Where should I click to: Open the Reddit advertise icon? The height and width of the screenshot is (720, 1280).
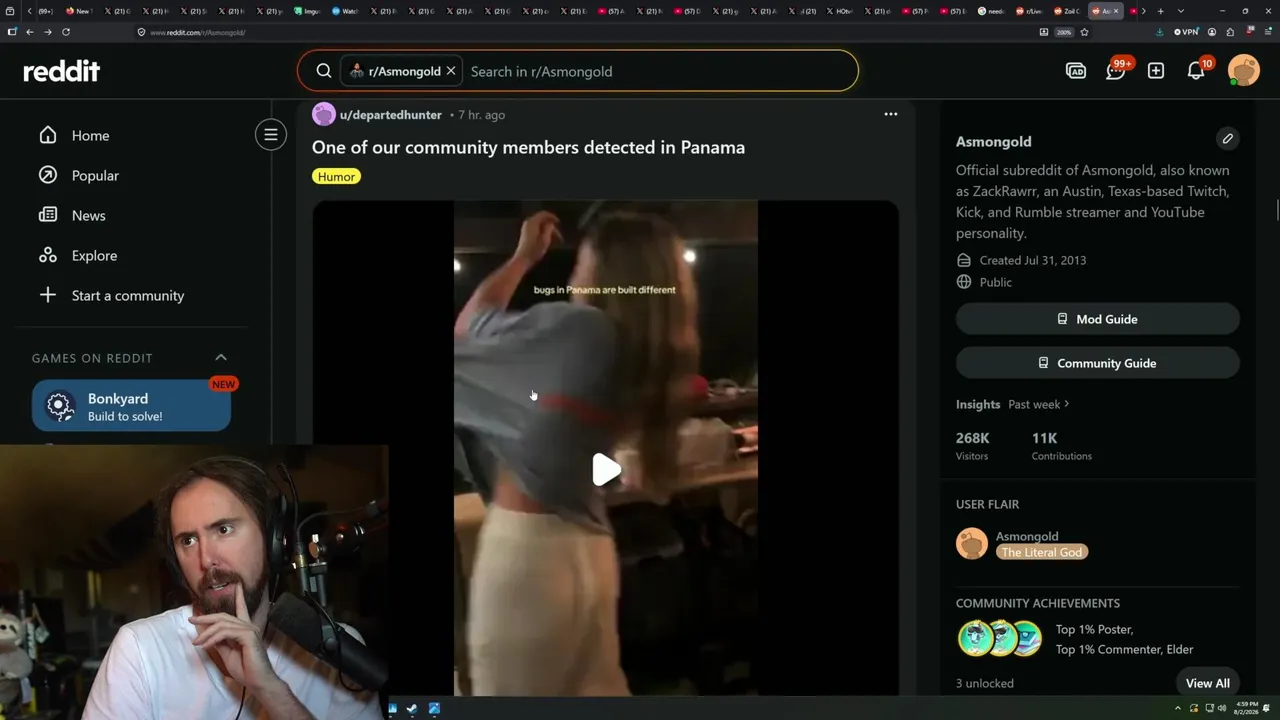(x=1076, y=71)
